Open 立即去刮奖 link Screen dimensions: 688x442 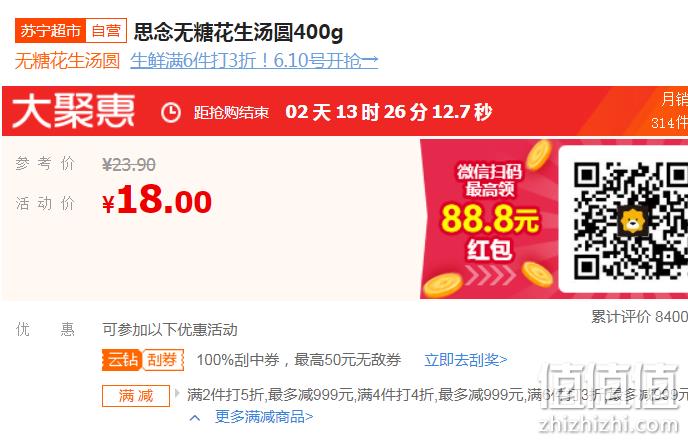pyautogui.click(x=466, y=360)
